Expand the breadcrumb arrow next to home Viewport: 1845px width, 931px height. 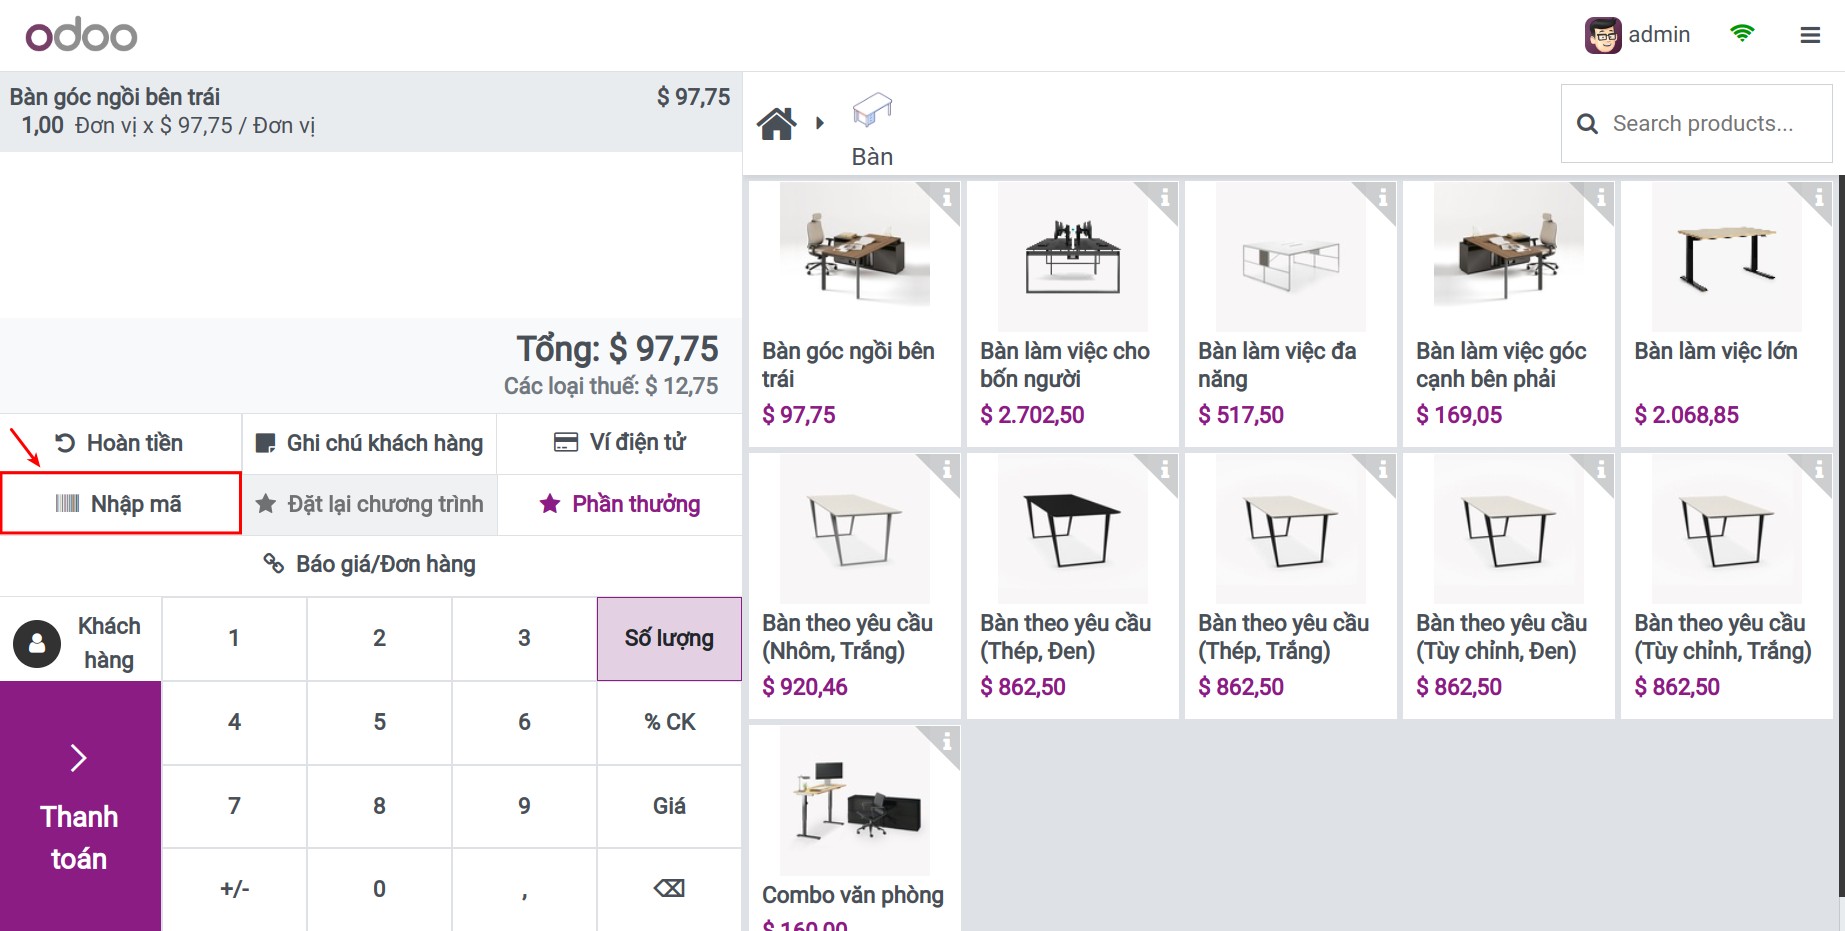820,124
